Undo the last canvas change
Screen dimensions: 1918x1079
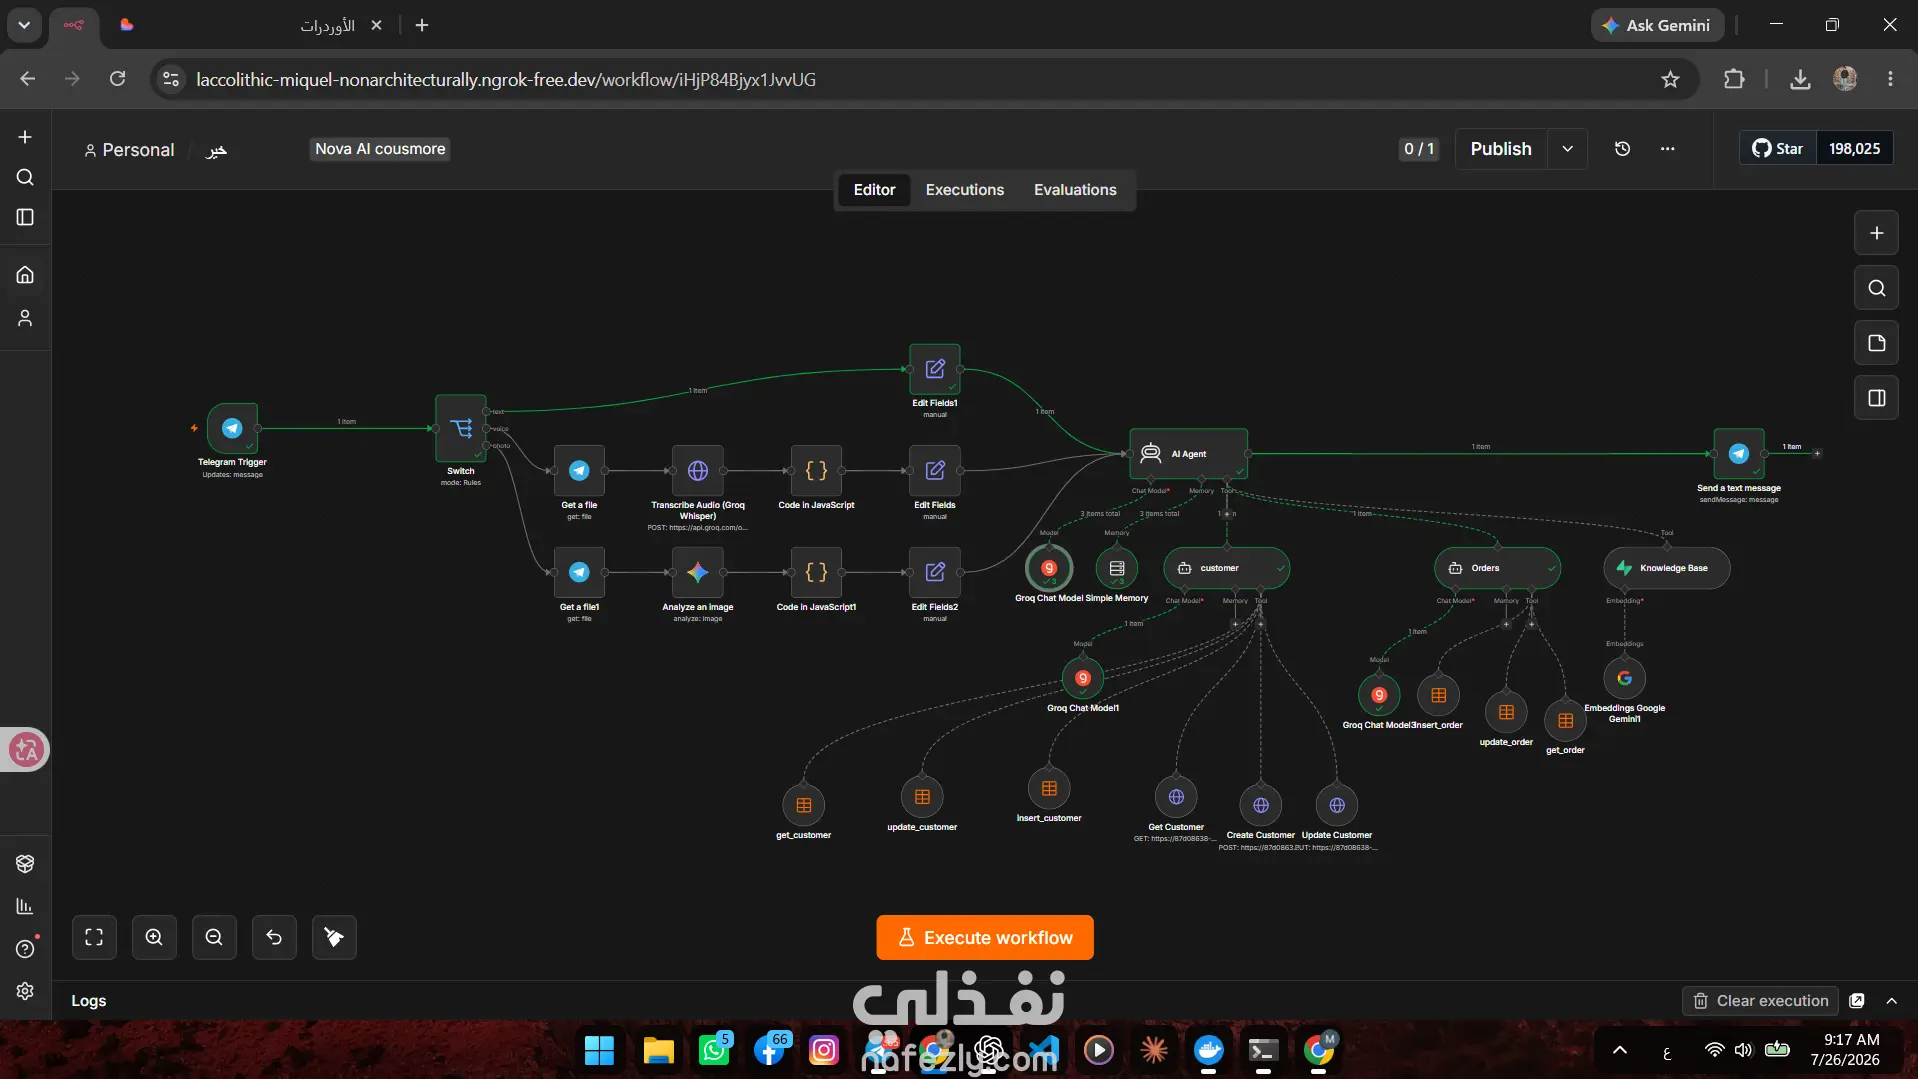[274, 937]
